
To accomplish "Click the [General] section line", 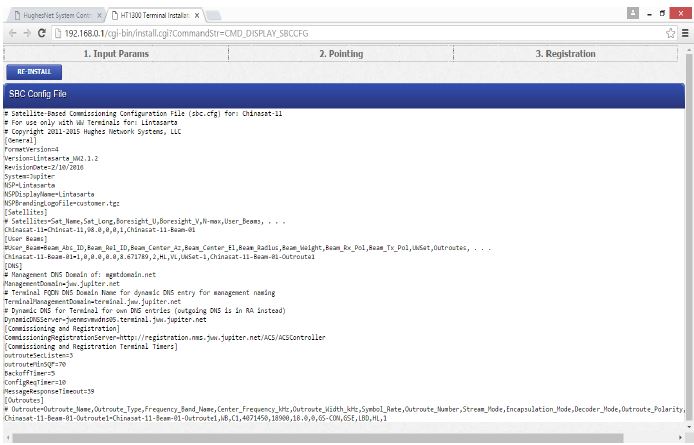I will coord(20,140).
